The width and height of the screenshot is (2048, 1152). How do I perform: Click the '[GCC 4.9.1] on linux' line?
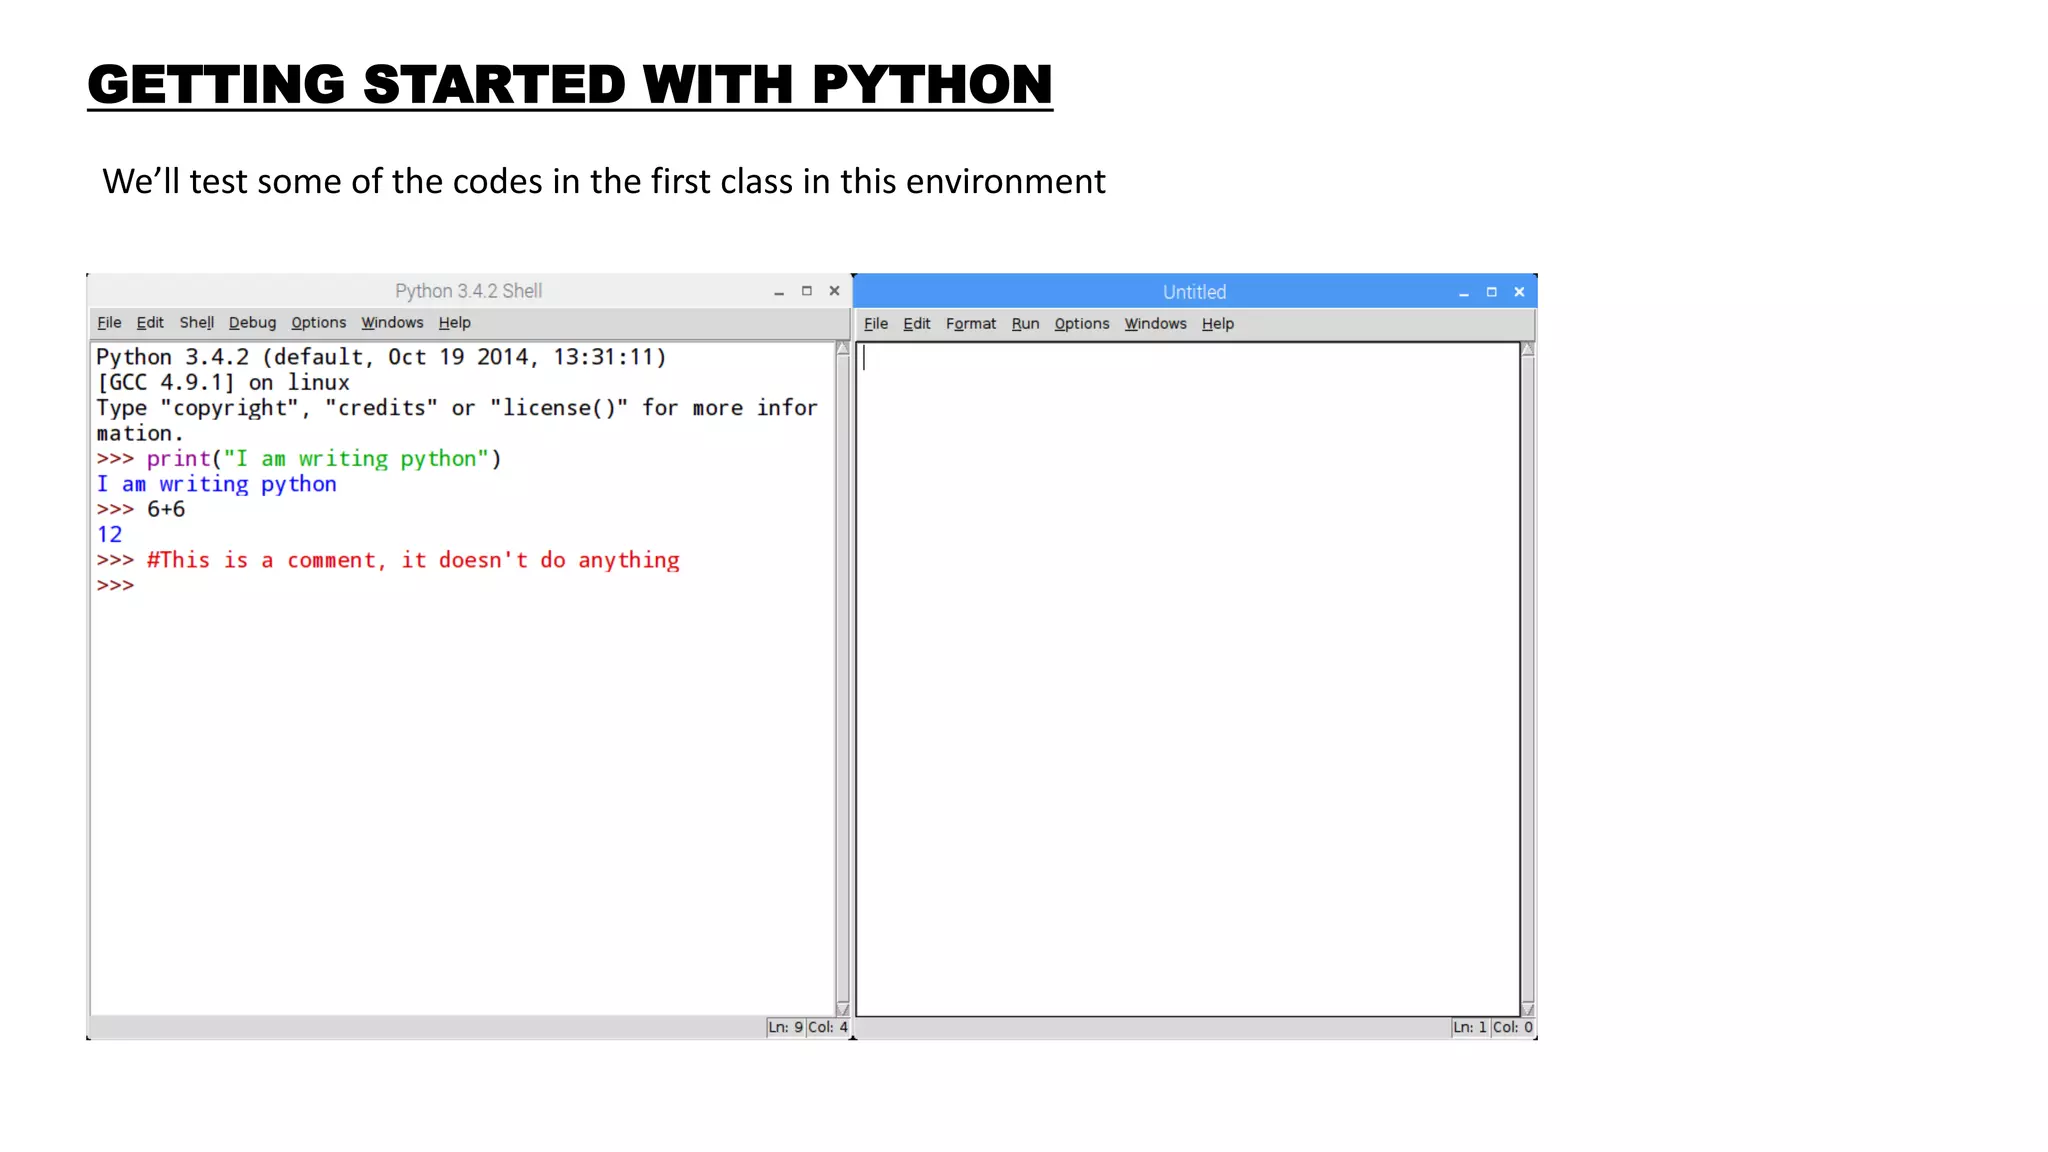point(223,383)
